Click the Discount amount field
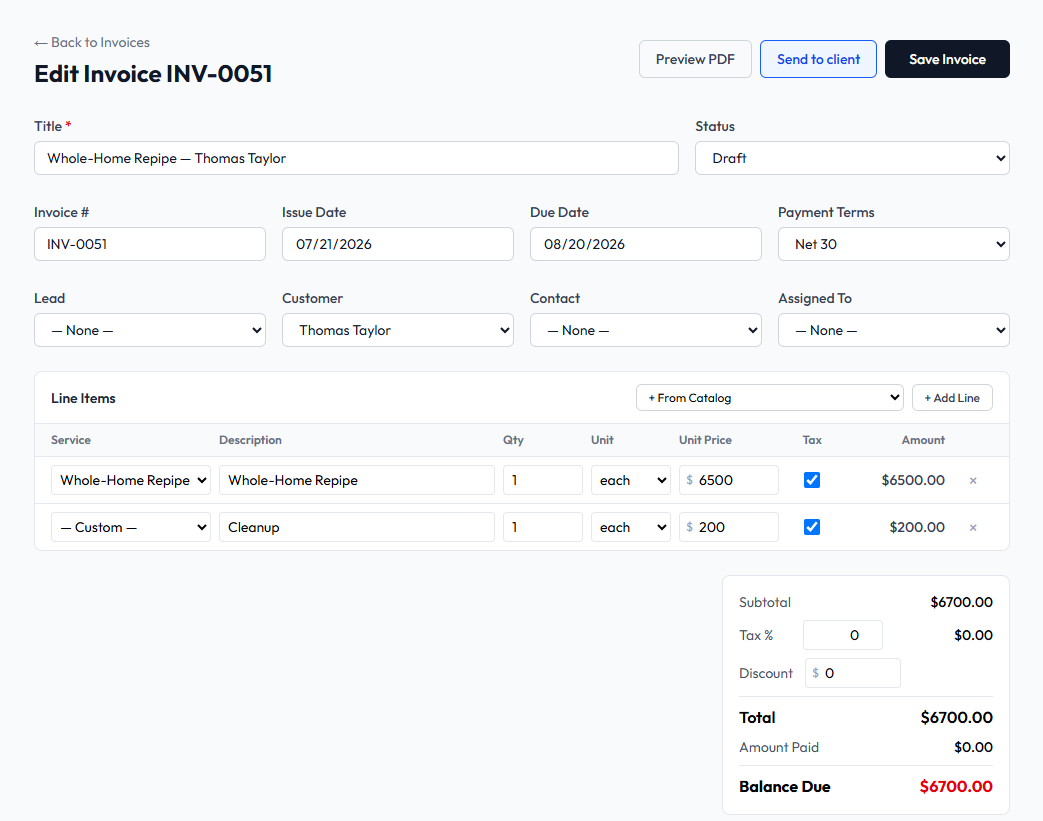The width and height of the screenshot is (1043, 821). click(853, 673)
